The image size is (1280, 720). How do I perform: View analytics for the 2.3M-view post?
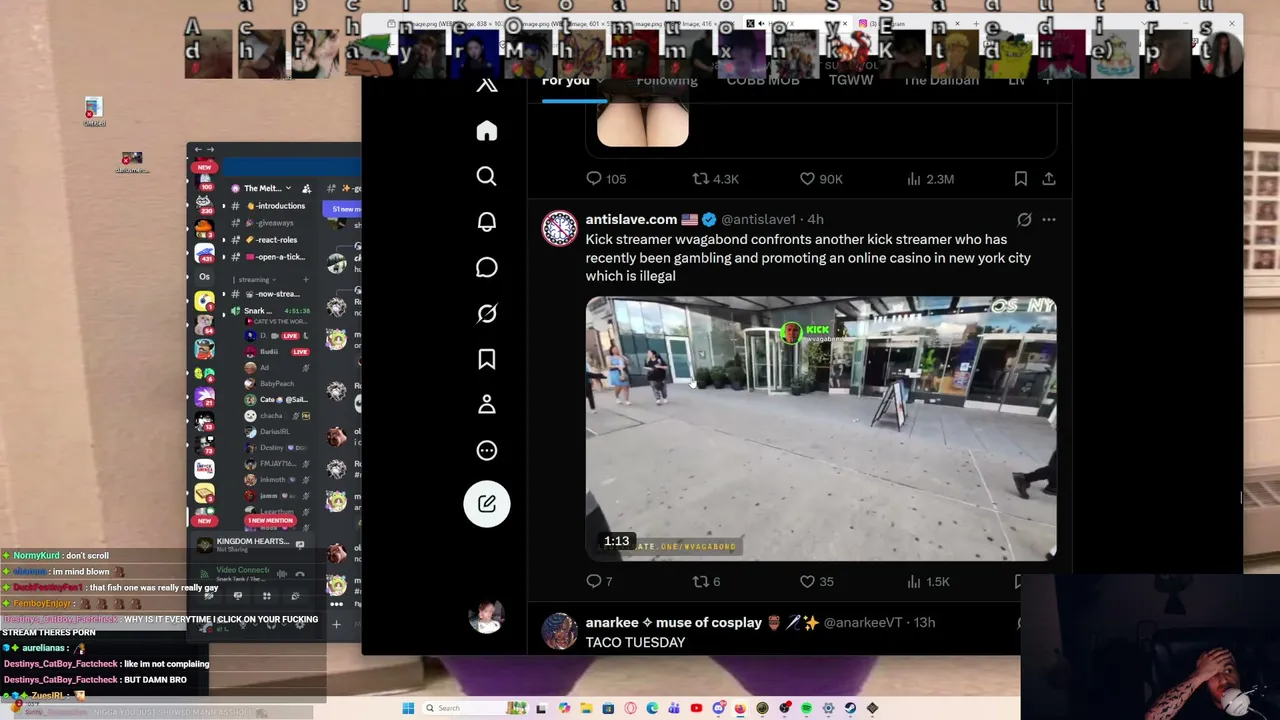coord(930,179)
